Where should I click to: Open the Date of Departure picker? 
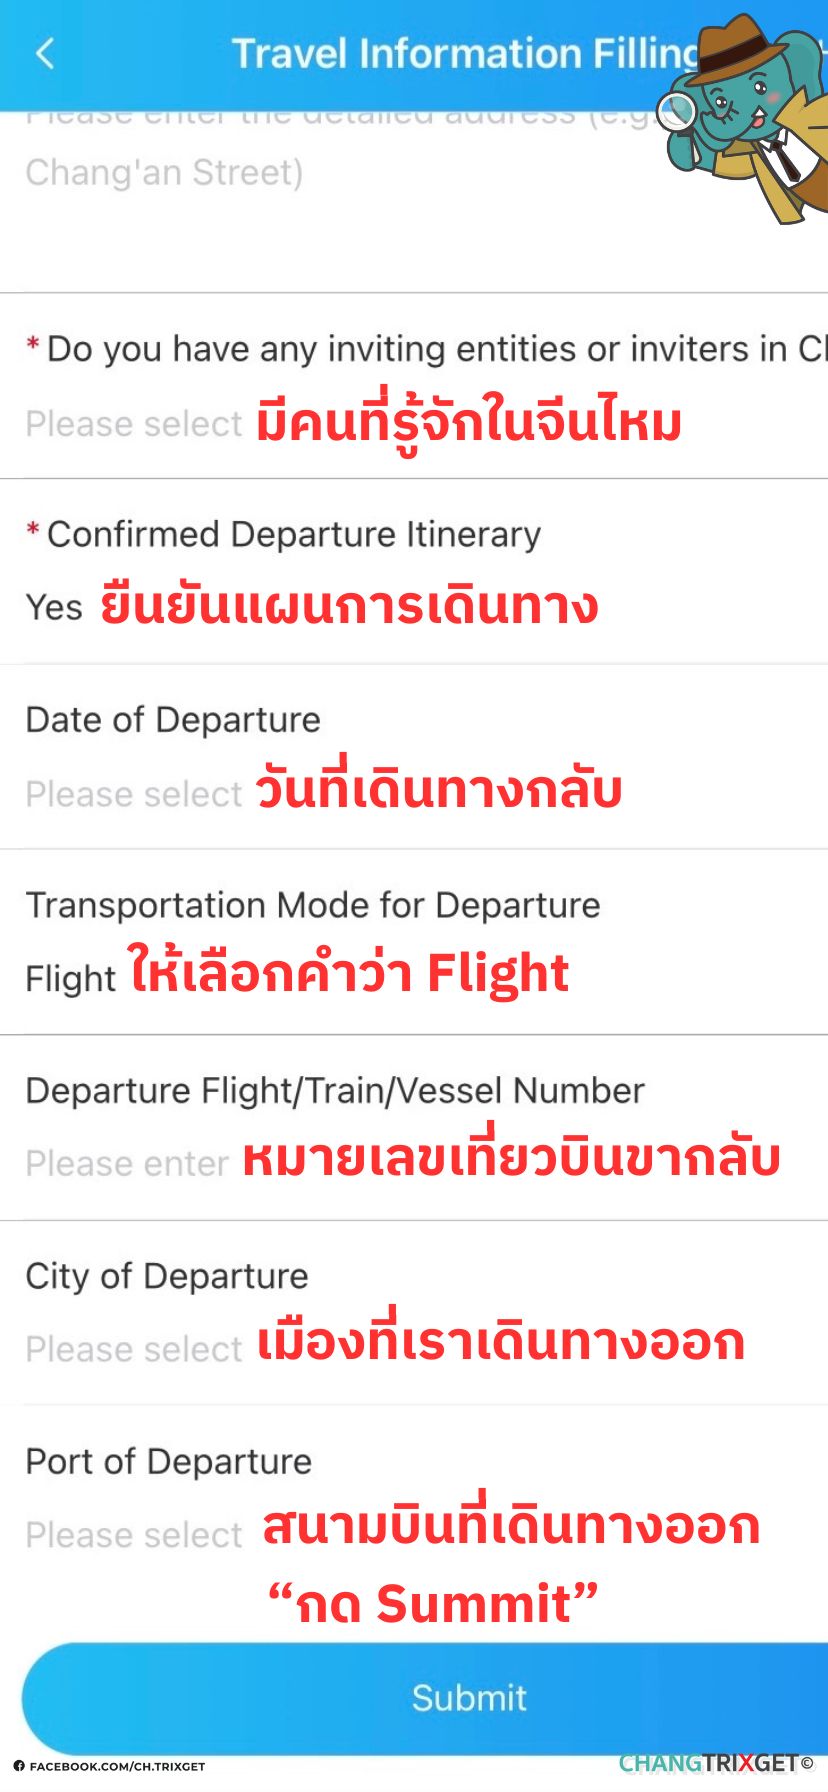134,794
